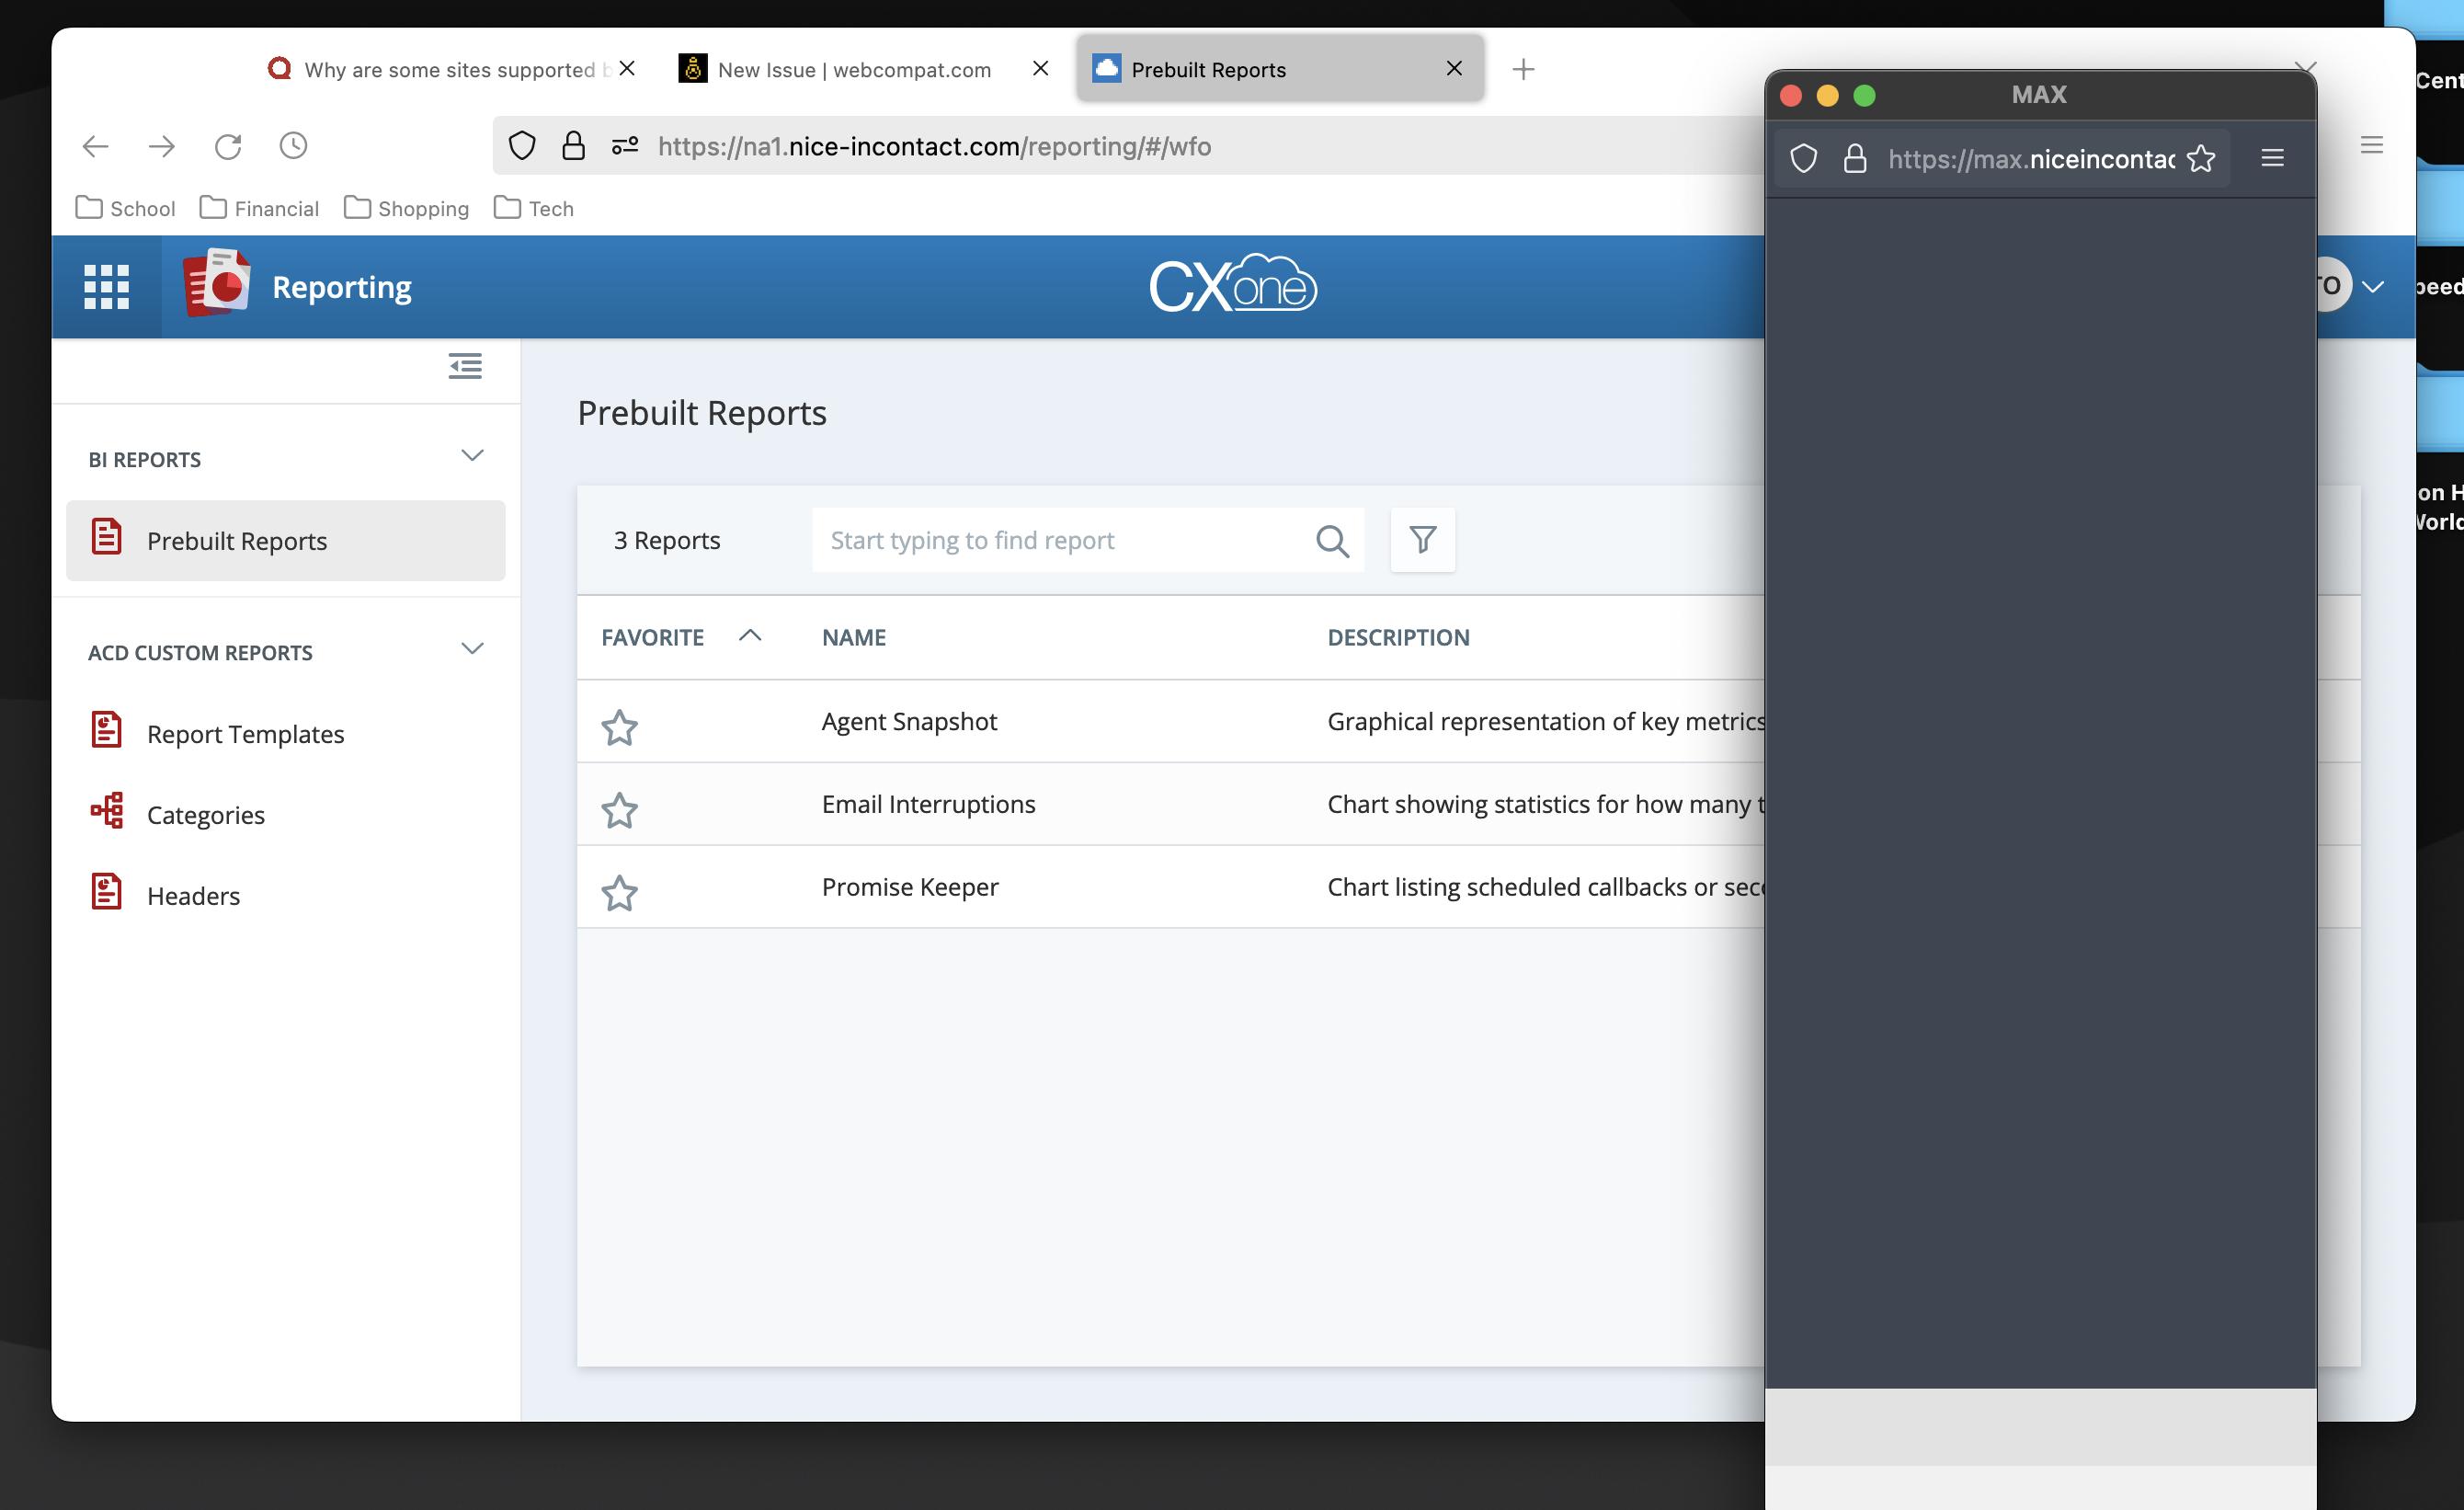The height and width of the screenshot is (1510, 2464).
Task: Go back in browser history
Action: point(95,147)
